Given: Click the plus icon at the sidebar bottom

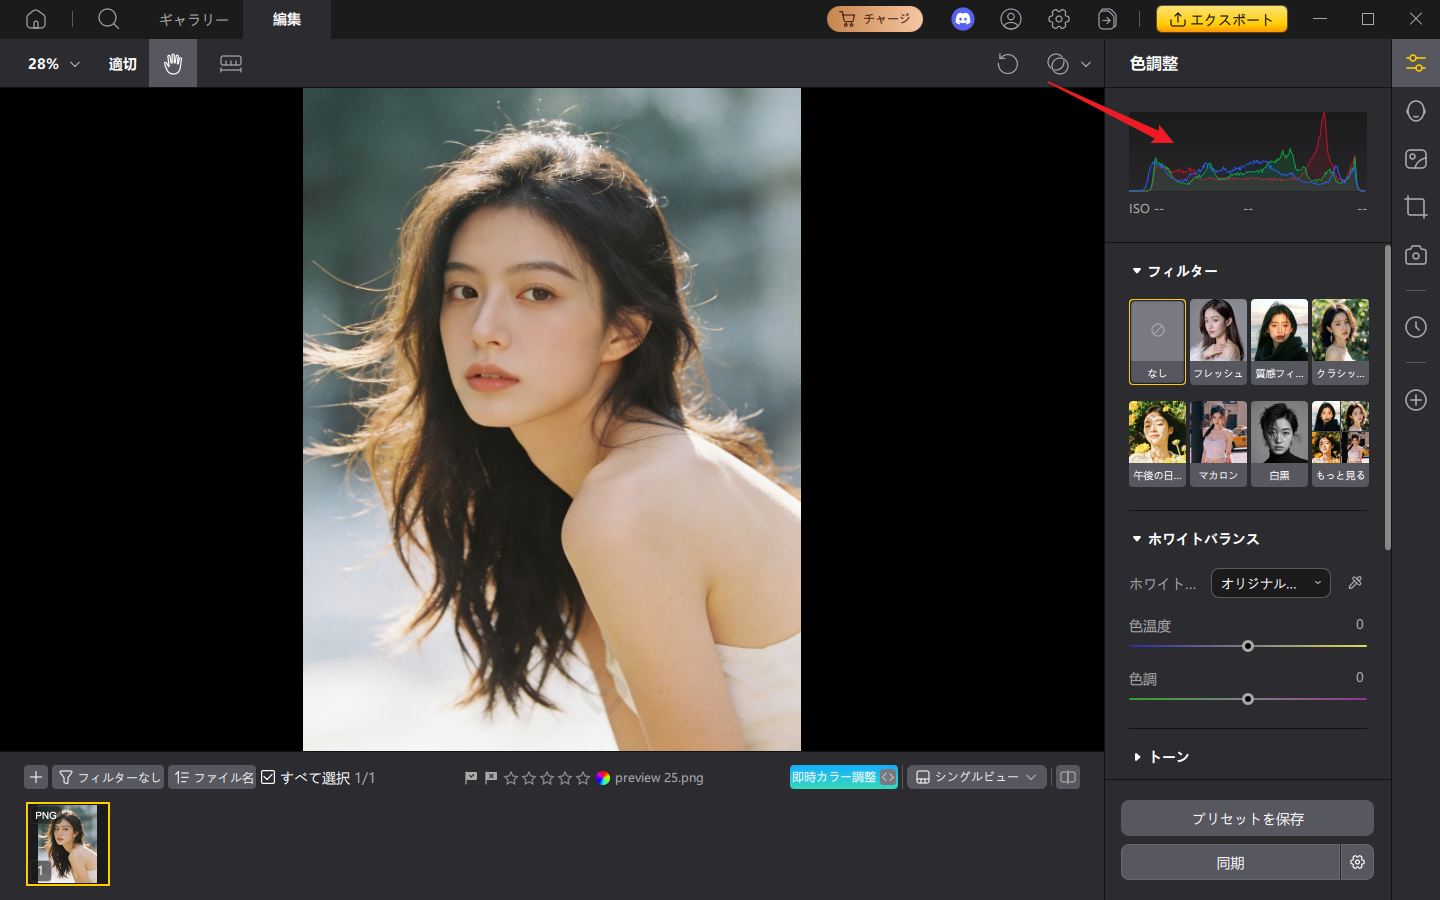Looking at the screenshot, I should click(x=1415, y=400).
